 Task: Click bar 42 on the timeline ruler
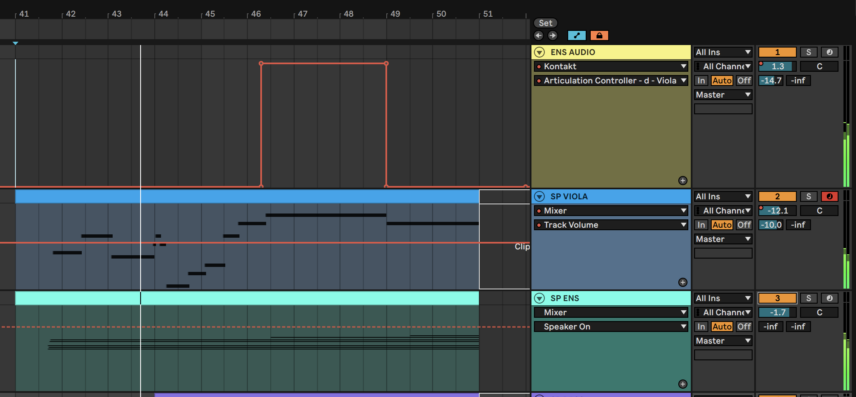click(x=70, y=14)
